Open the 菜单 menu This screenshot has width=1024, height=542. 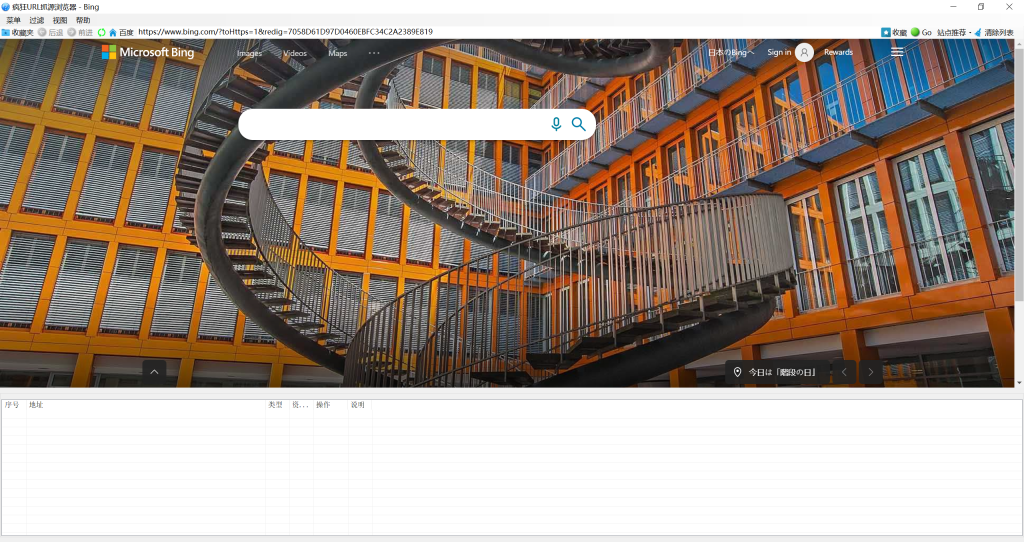[x=13, y=20]
